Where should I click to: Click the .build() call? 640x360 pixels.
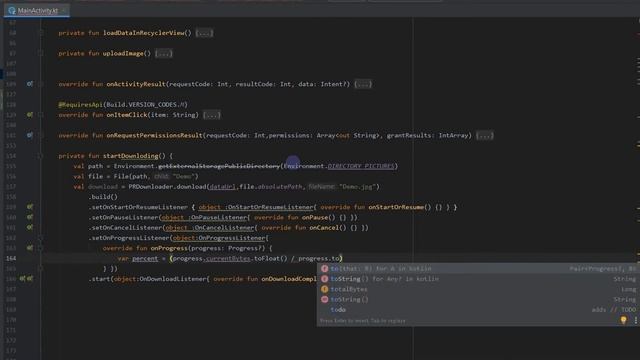[x=103, y=197]
